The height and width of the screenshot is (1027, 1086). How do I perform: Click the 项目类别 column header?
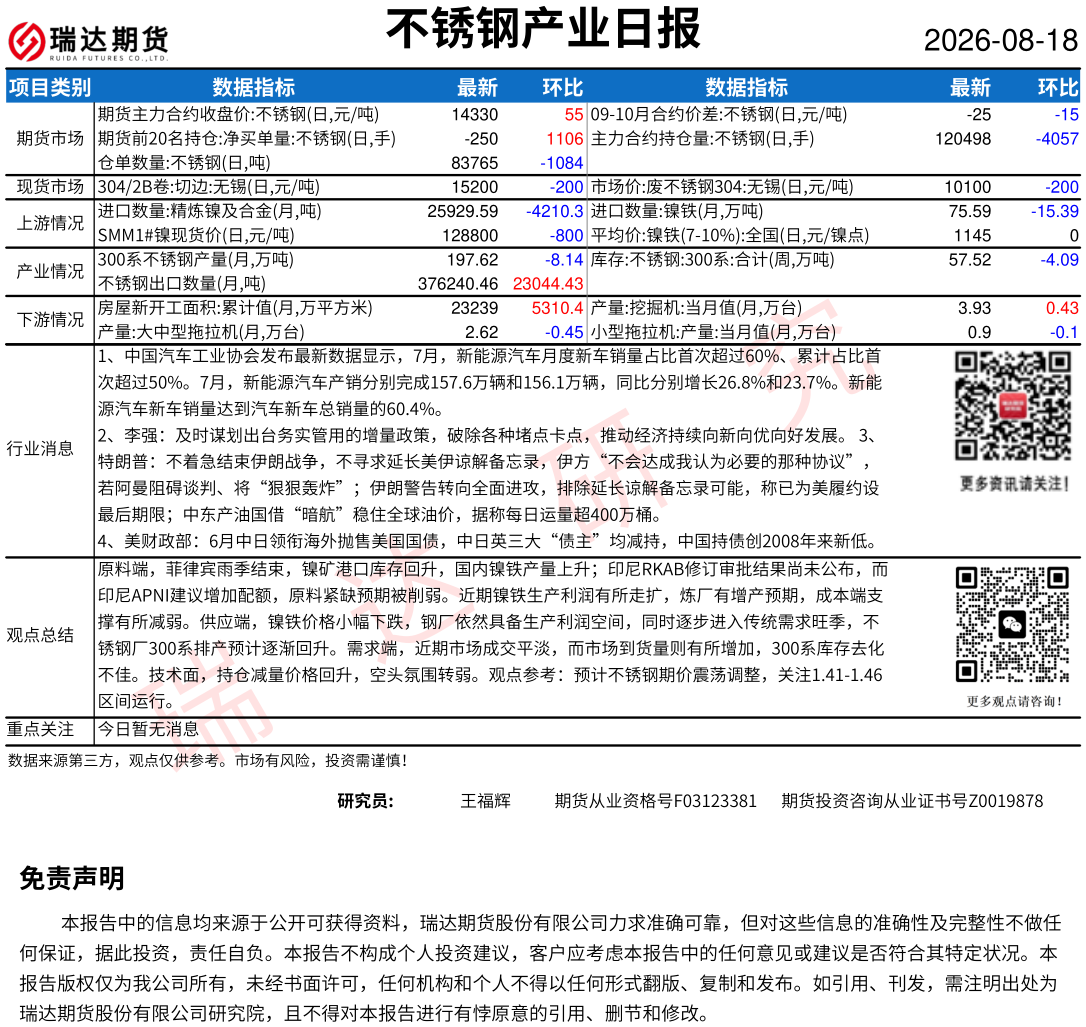click(x=50, y=87)
